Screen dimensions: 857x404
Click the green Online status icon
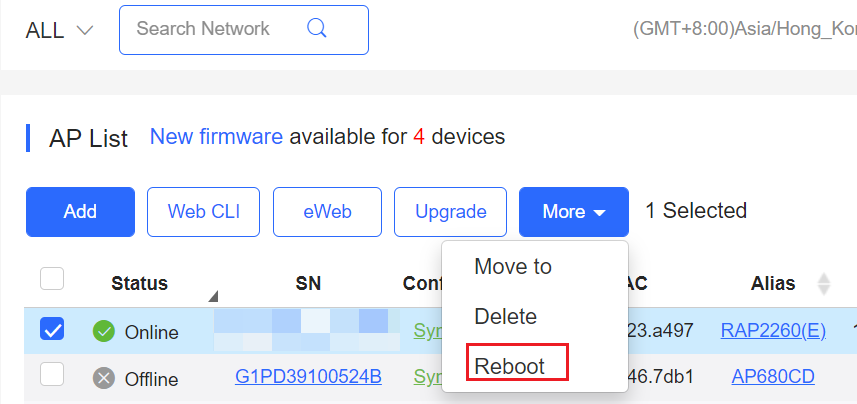[x=104, y=331]
